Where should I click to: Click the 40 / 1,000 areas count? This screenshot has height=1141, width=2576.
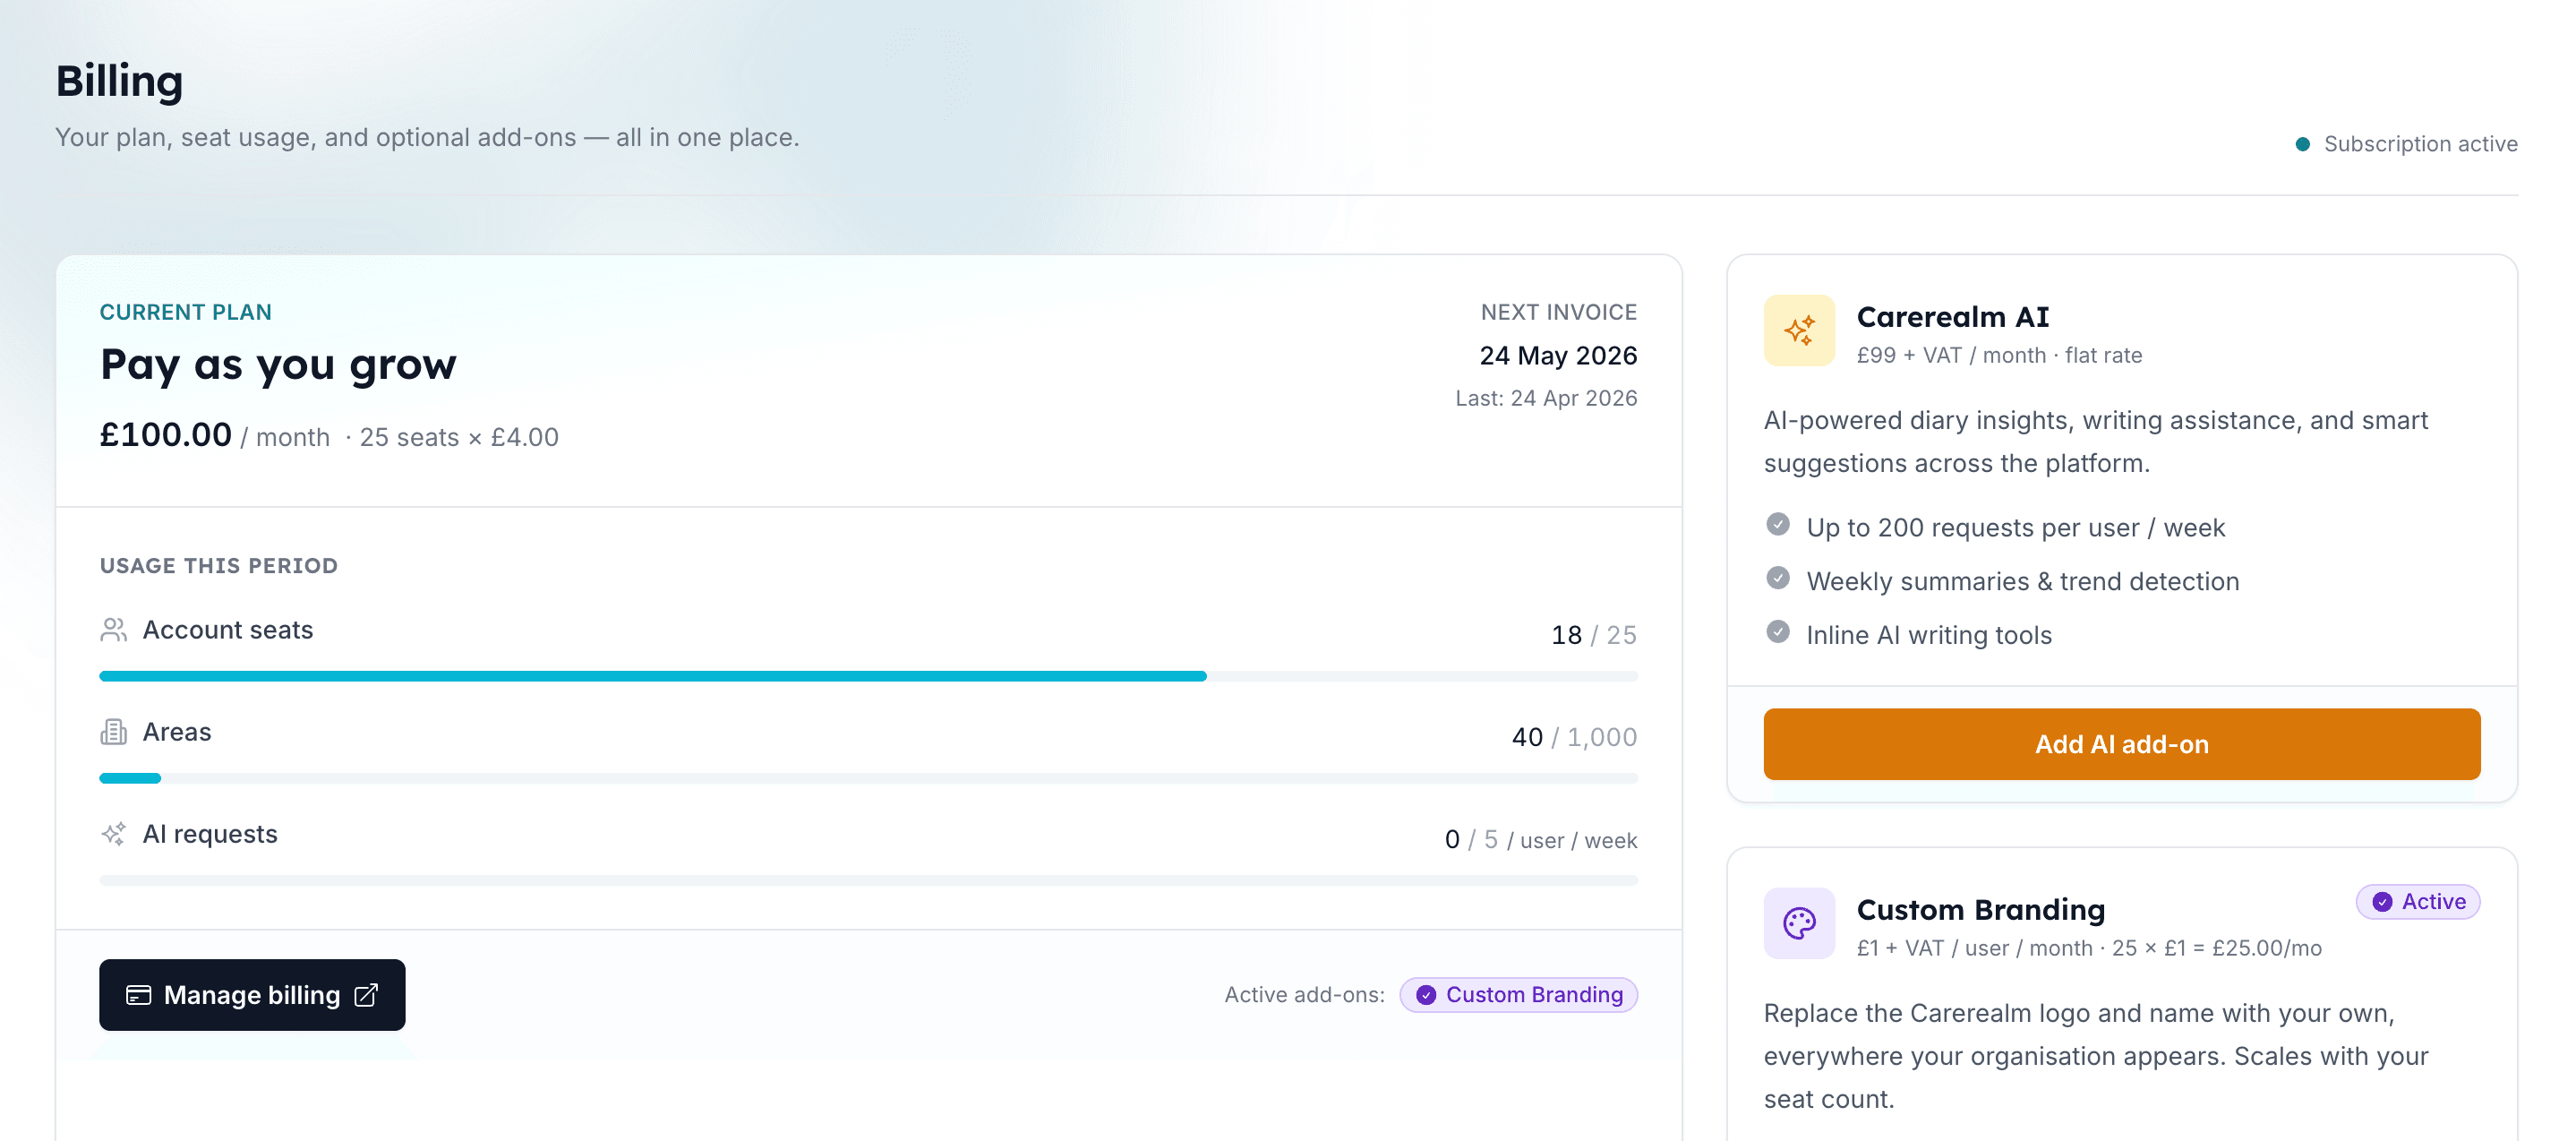(1574, 737)
